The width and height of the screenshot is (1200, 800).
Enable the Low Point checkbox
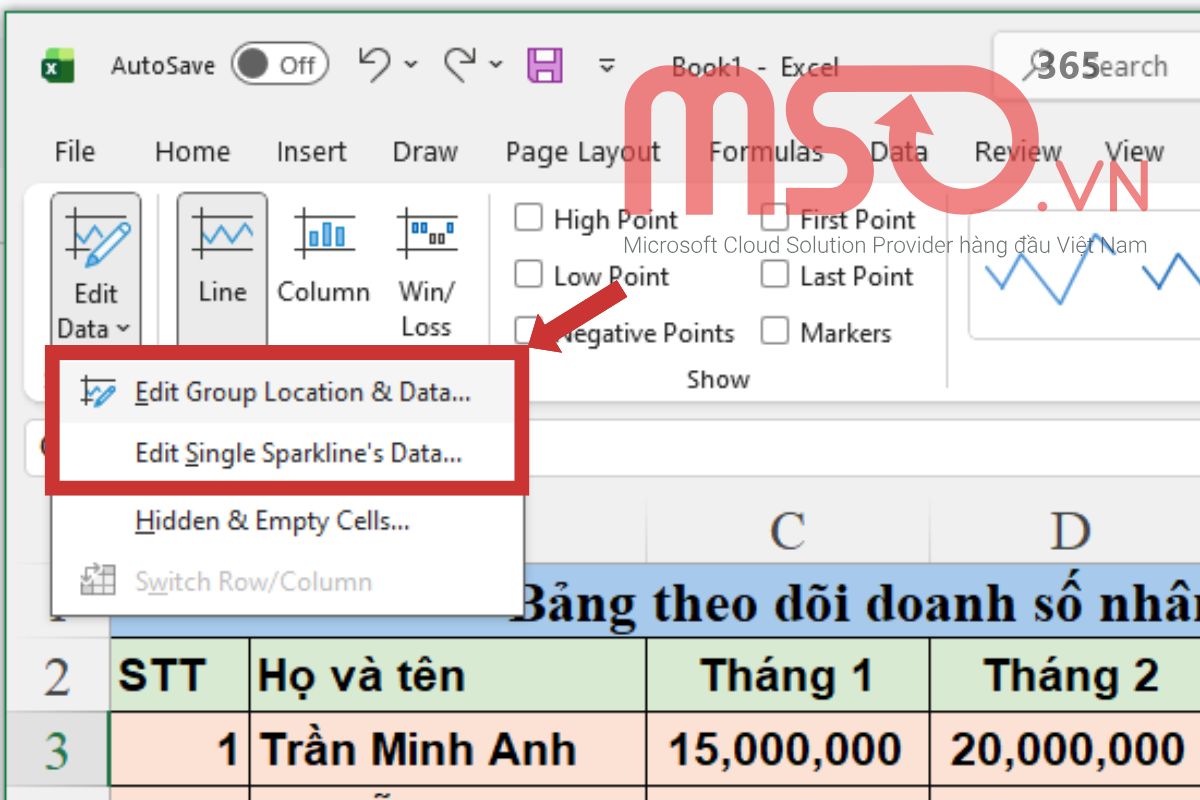pyautogui.click(x=528, y=275)
